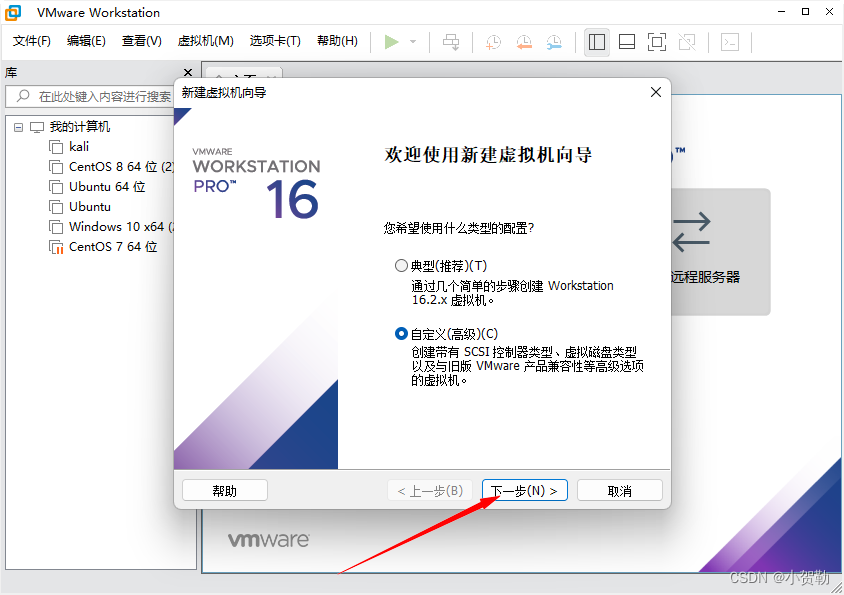The width and height of the screenshot is (844, 595).
Task: Select the CentOS 7 64 位 virtual machine
Action: point(113,246)
